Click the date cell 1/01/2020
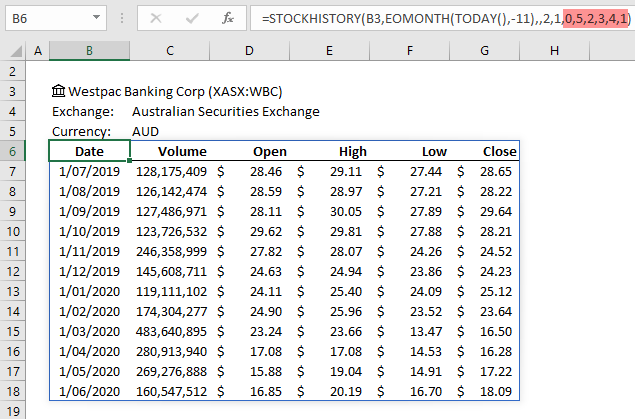The height and width of the screenshot is (419, 635). [x=89, y=291]
